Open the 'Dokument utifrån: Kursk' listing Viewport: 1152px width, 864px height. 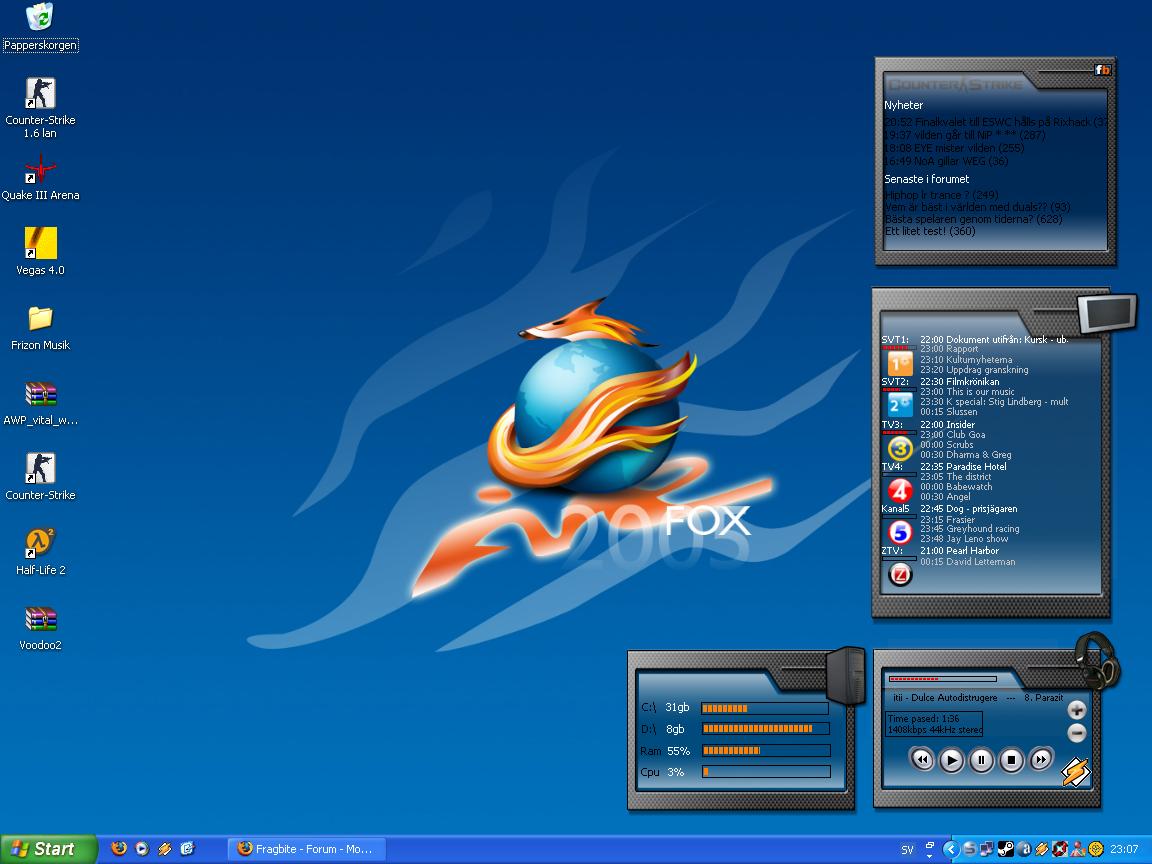pyautogui.click(x=994, y=339)
